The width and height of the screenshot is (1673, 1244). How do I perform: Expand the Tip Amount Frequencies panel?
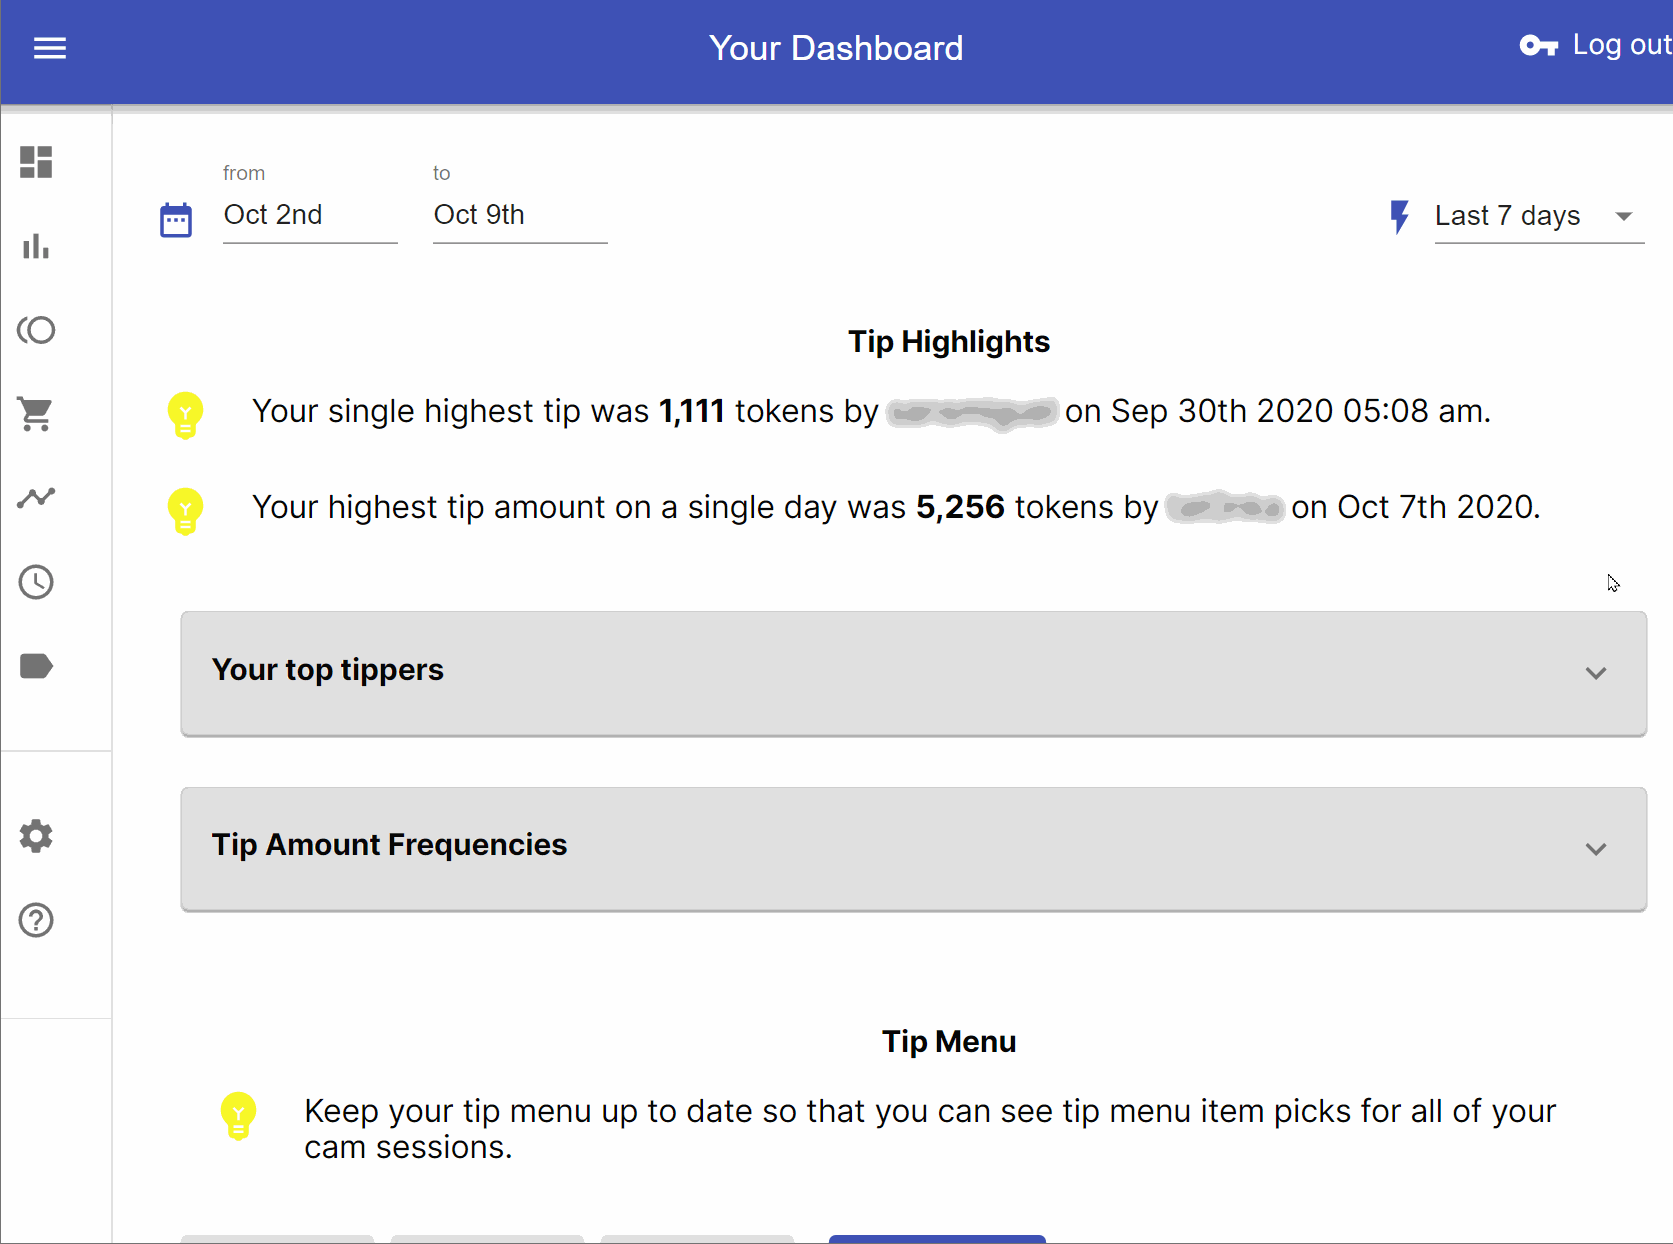[x=913, y=849]
